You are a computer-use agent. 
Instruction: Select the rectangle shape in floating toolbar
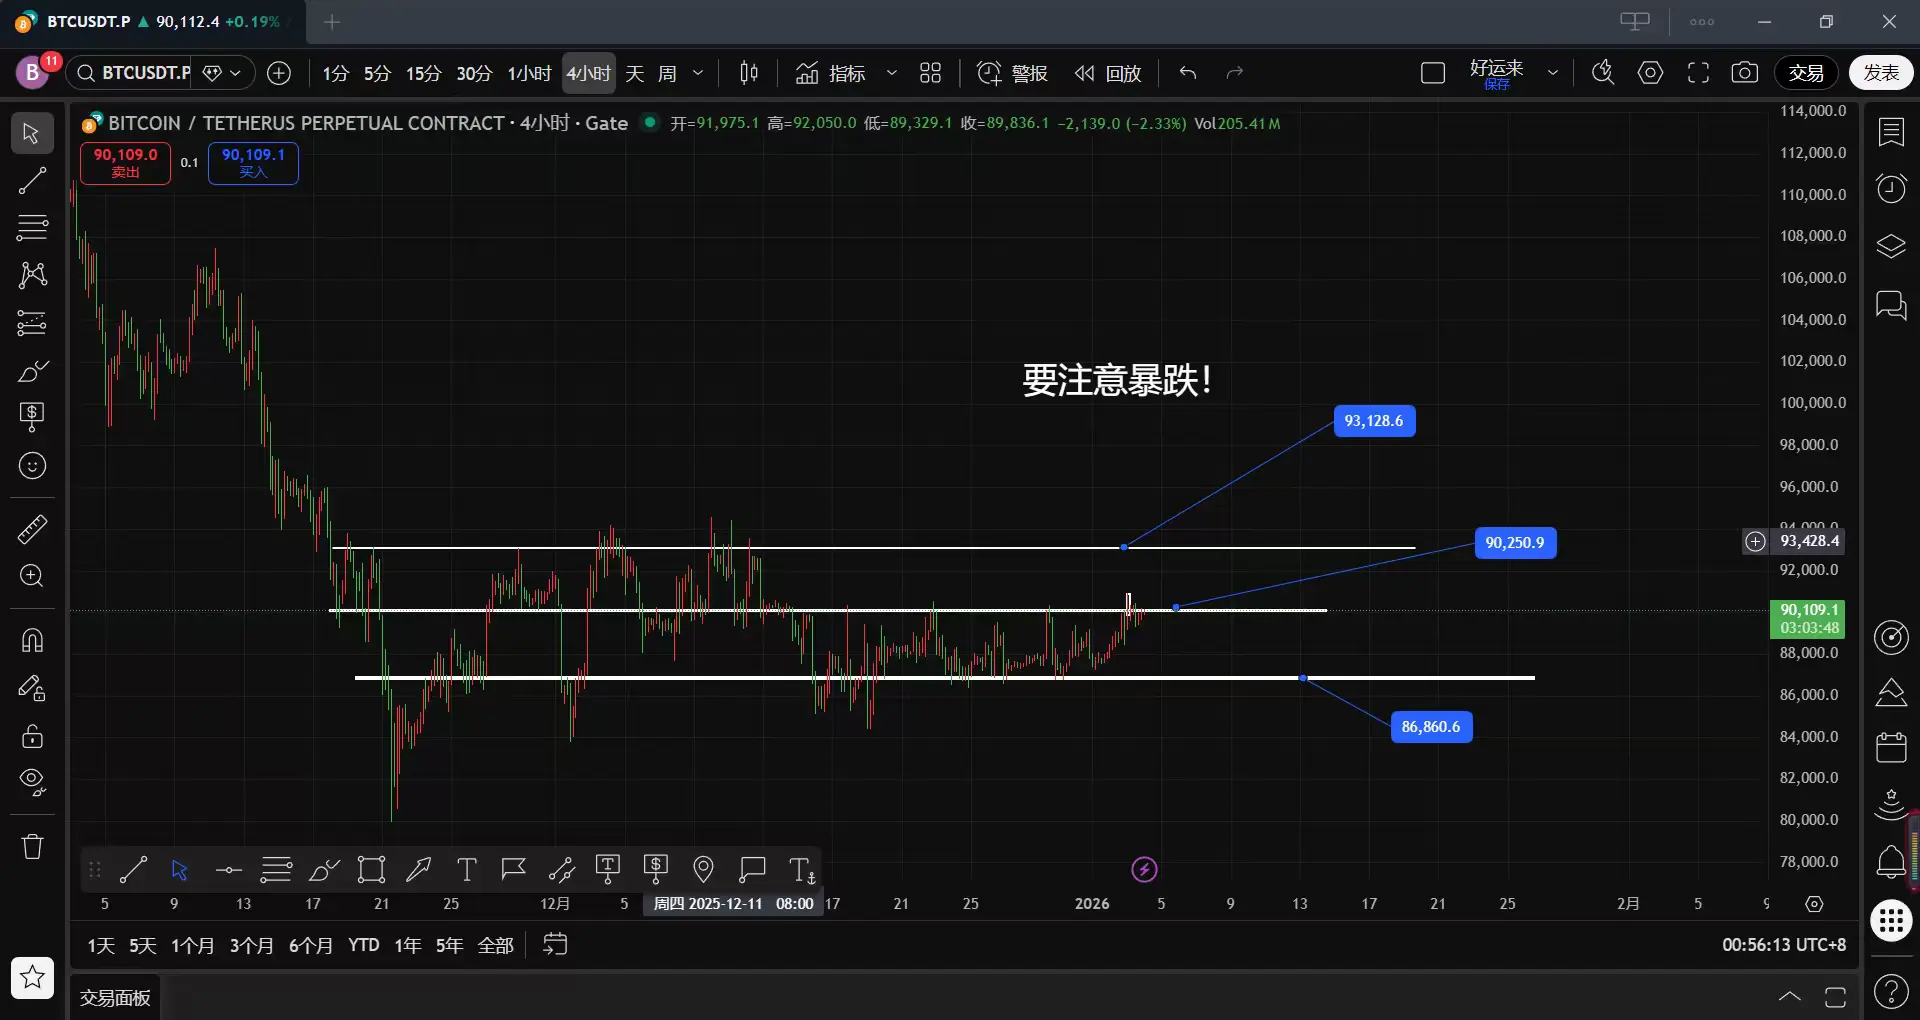[x=371, y=870]
